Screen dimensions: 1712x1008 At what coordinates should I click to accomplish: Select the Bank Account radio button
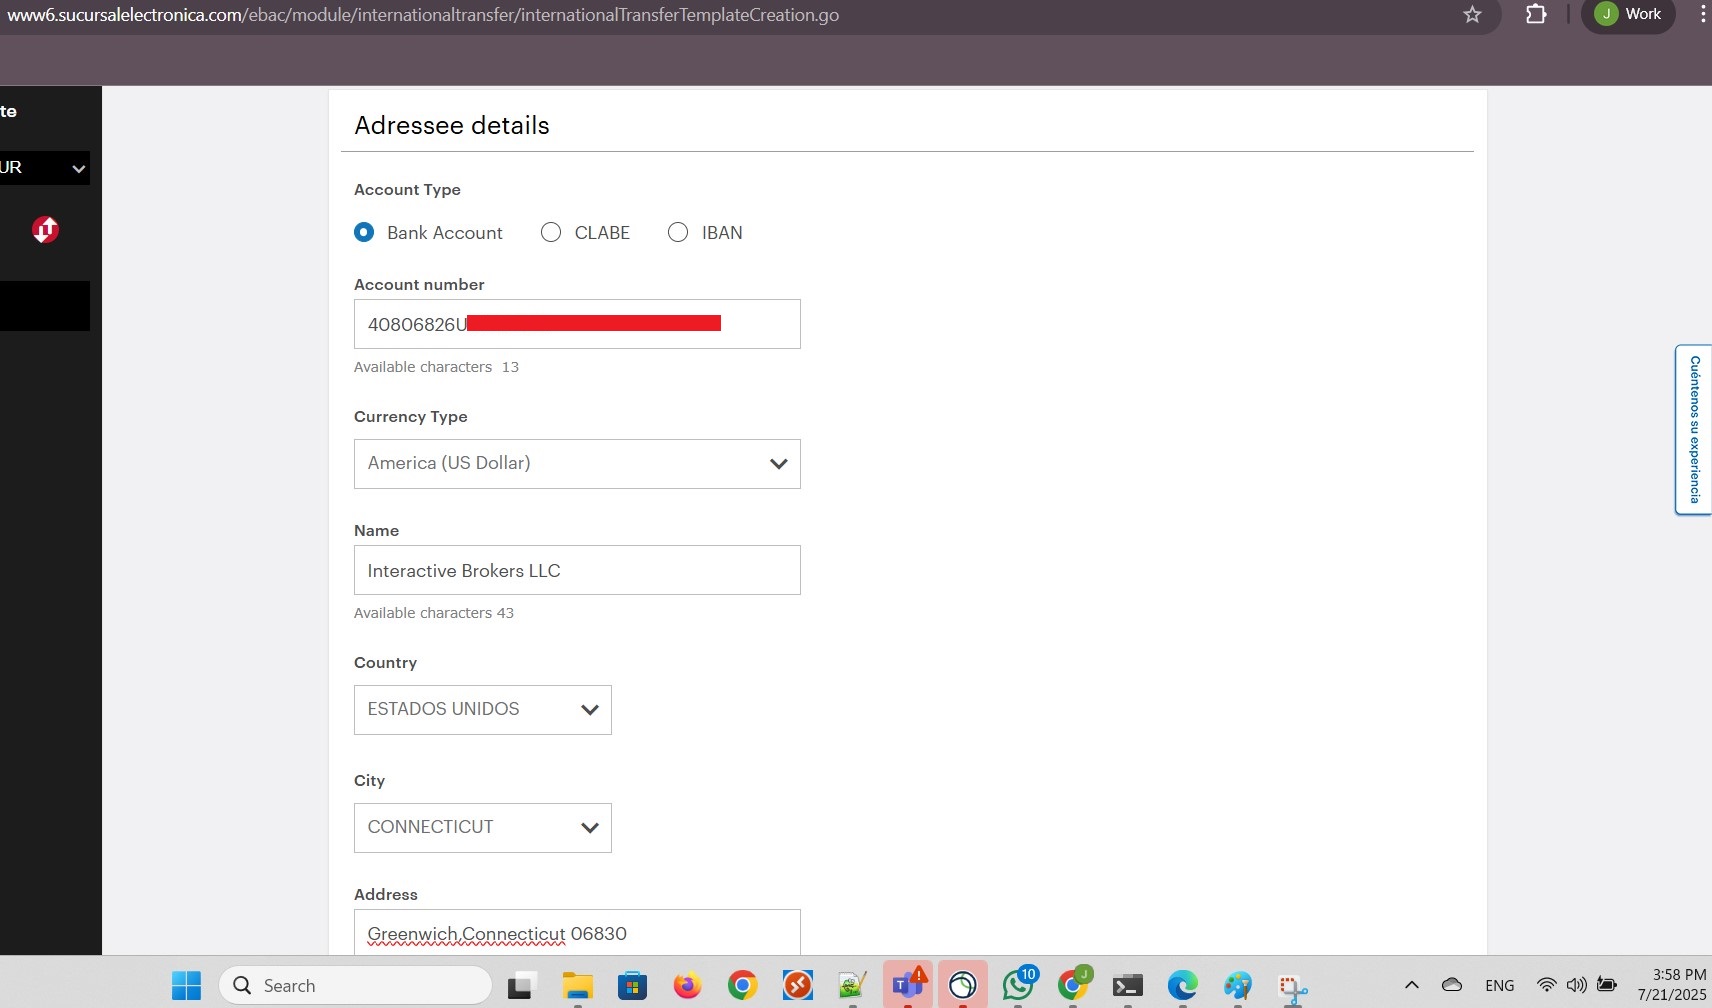point(364,232)
